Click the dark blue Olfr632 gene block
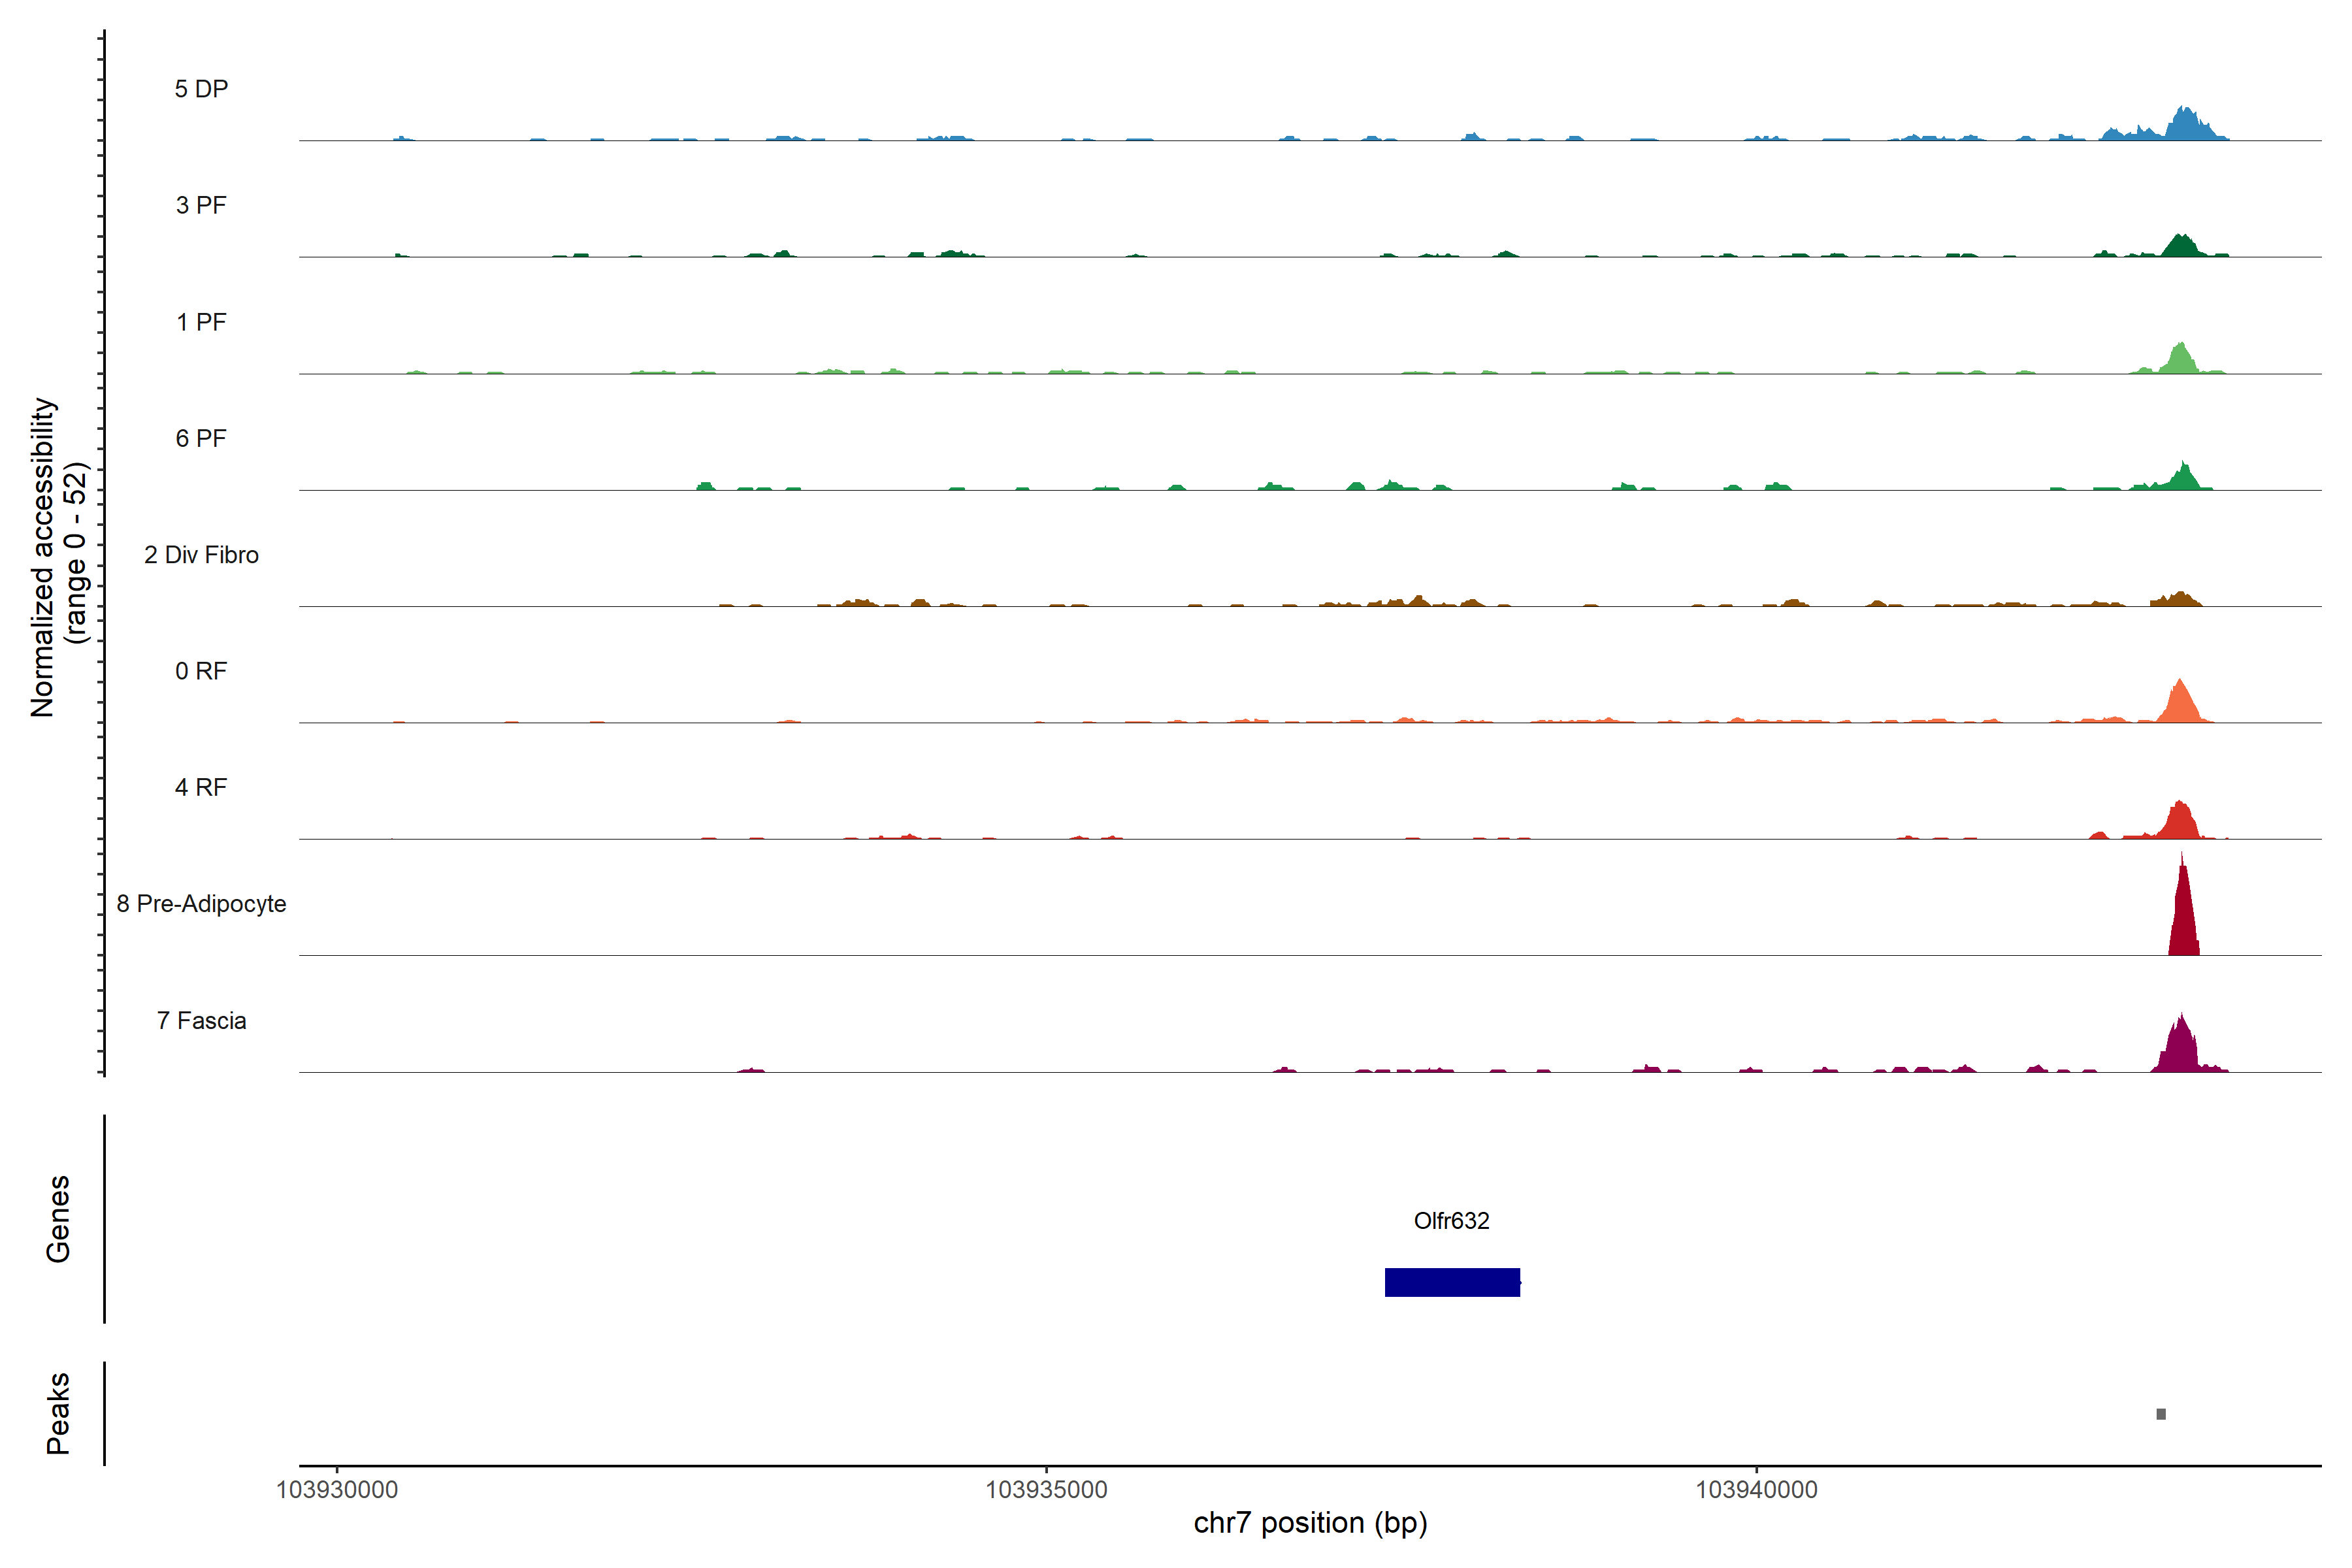 point(1452,1282)
